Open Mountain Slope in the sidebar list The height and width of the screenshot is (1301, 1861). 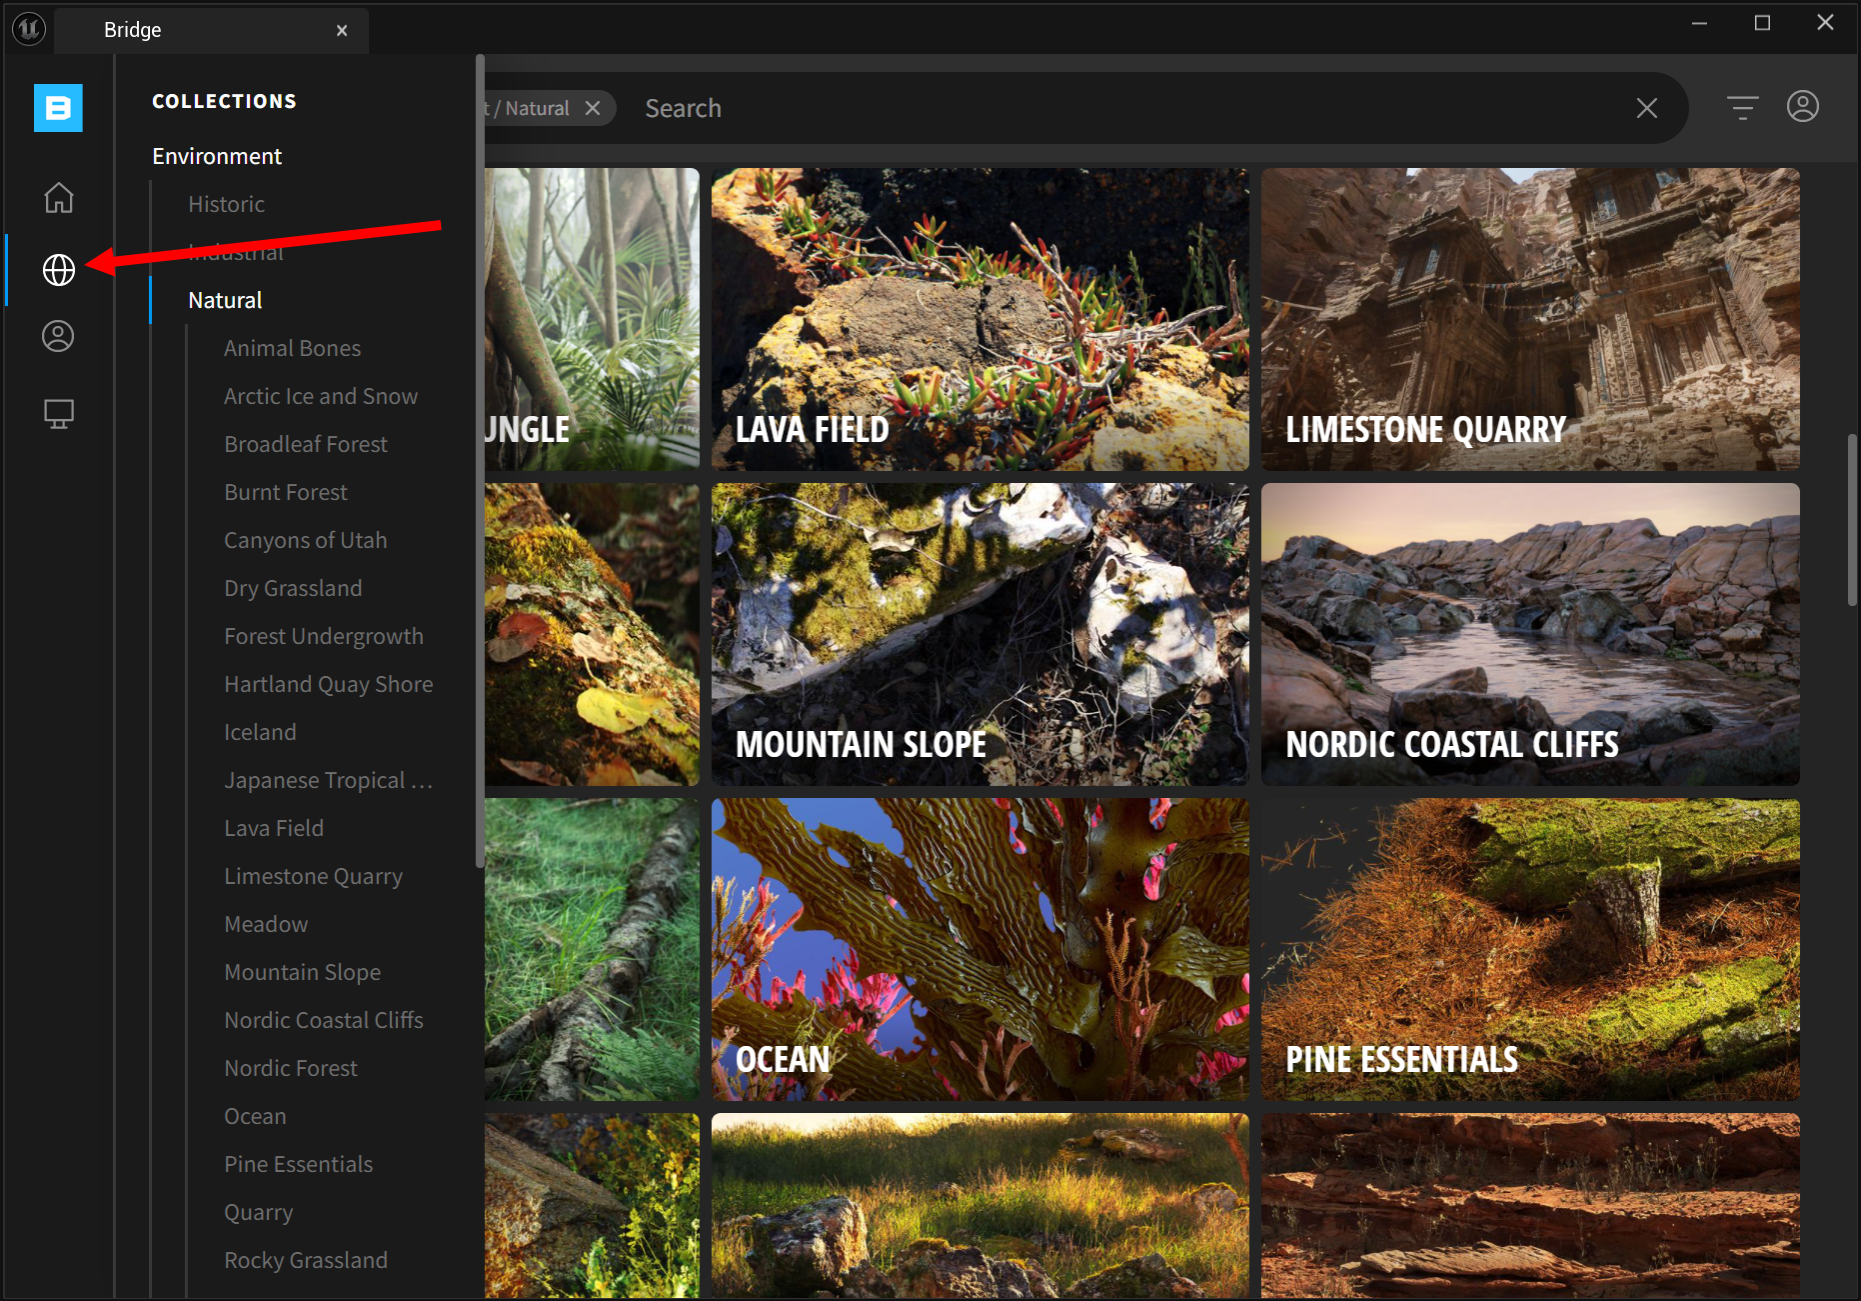click(x=302, y=972)
